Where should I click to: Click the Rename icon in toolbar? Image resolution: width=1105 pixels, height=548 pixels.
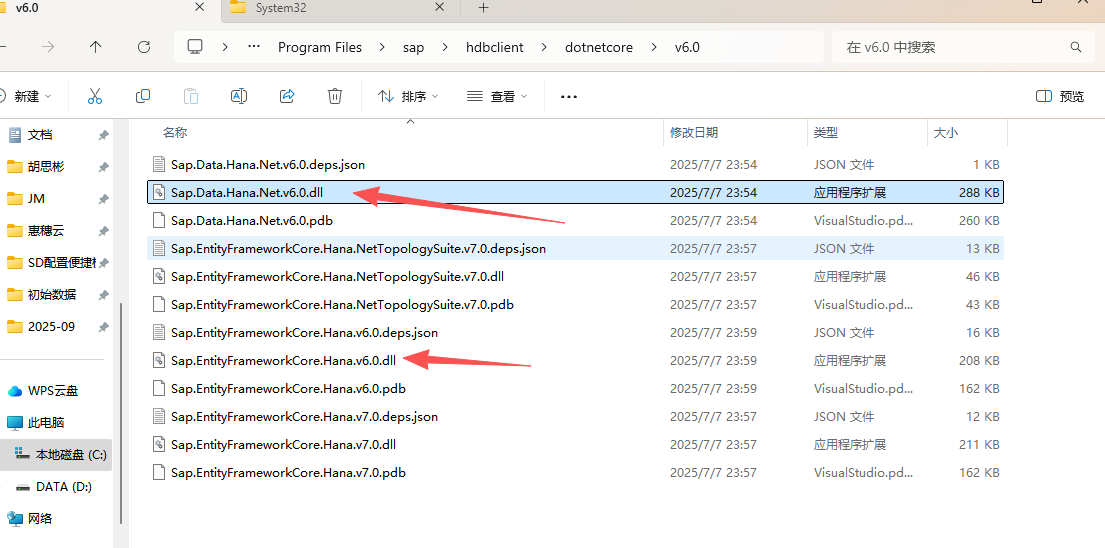(239, 96)
